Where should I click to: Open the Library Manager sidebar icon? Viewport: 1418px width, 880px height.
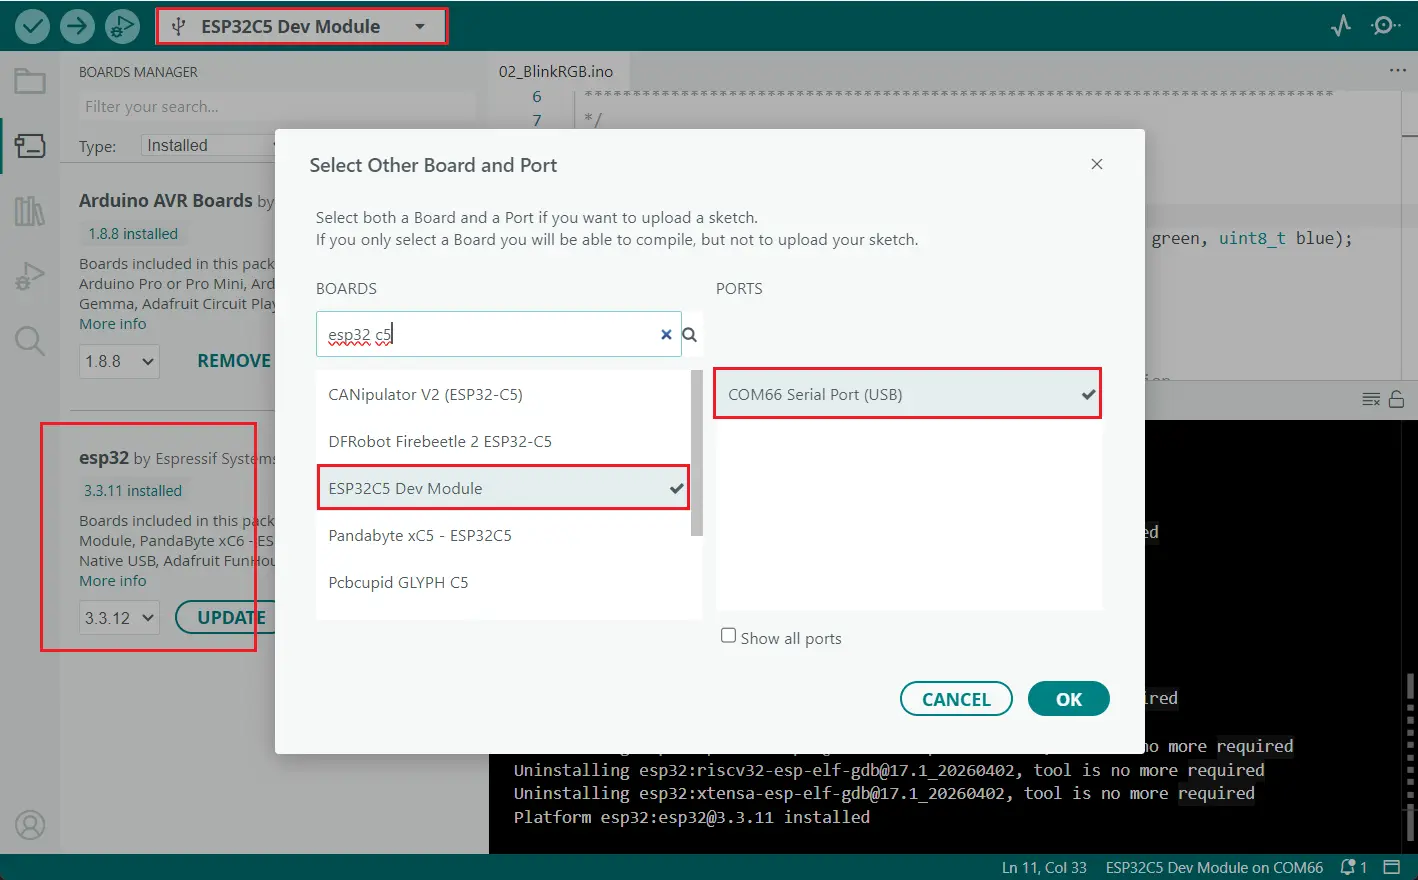(30, 211)
